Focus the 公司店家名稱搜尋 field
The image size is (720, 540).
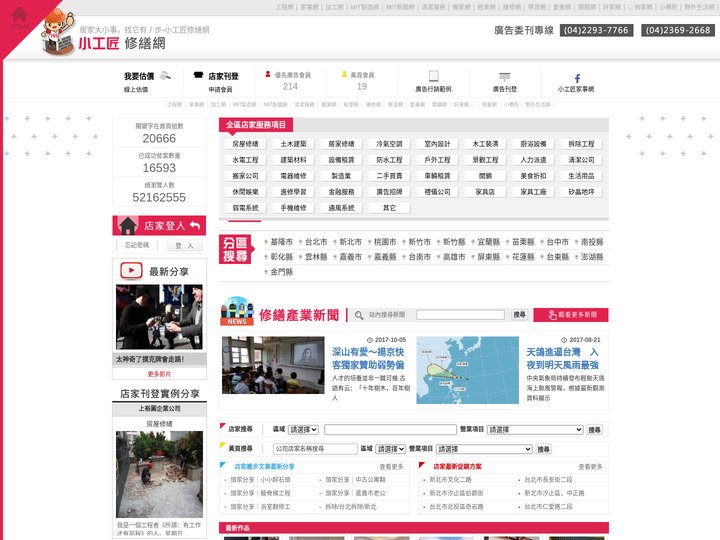coord(315,449)
